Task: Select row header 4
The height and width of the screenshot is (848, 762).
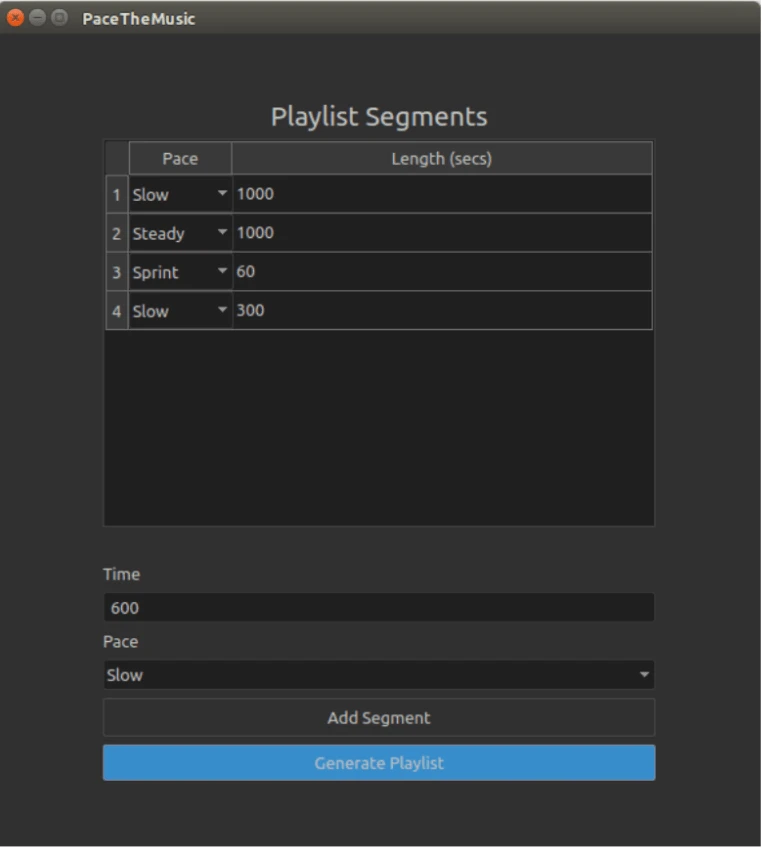Action: pyautogui.click(x=116, y=311)
